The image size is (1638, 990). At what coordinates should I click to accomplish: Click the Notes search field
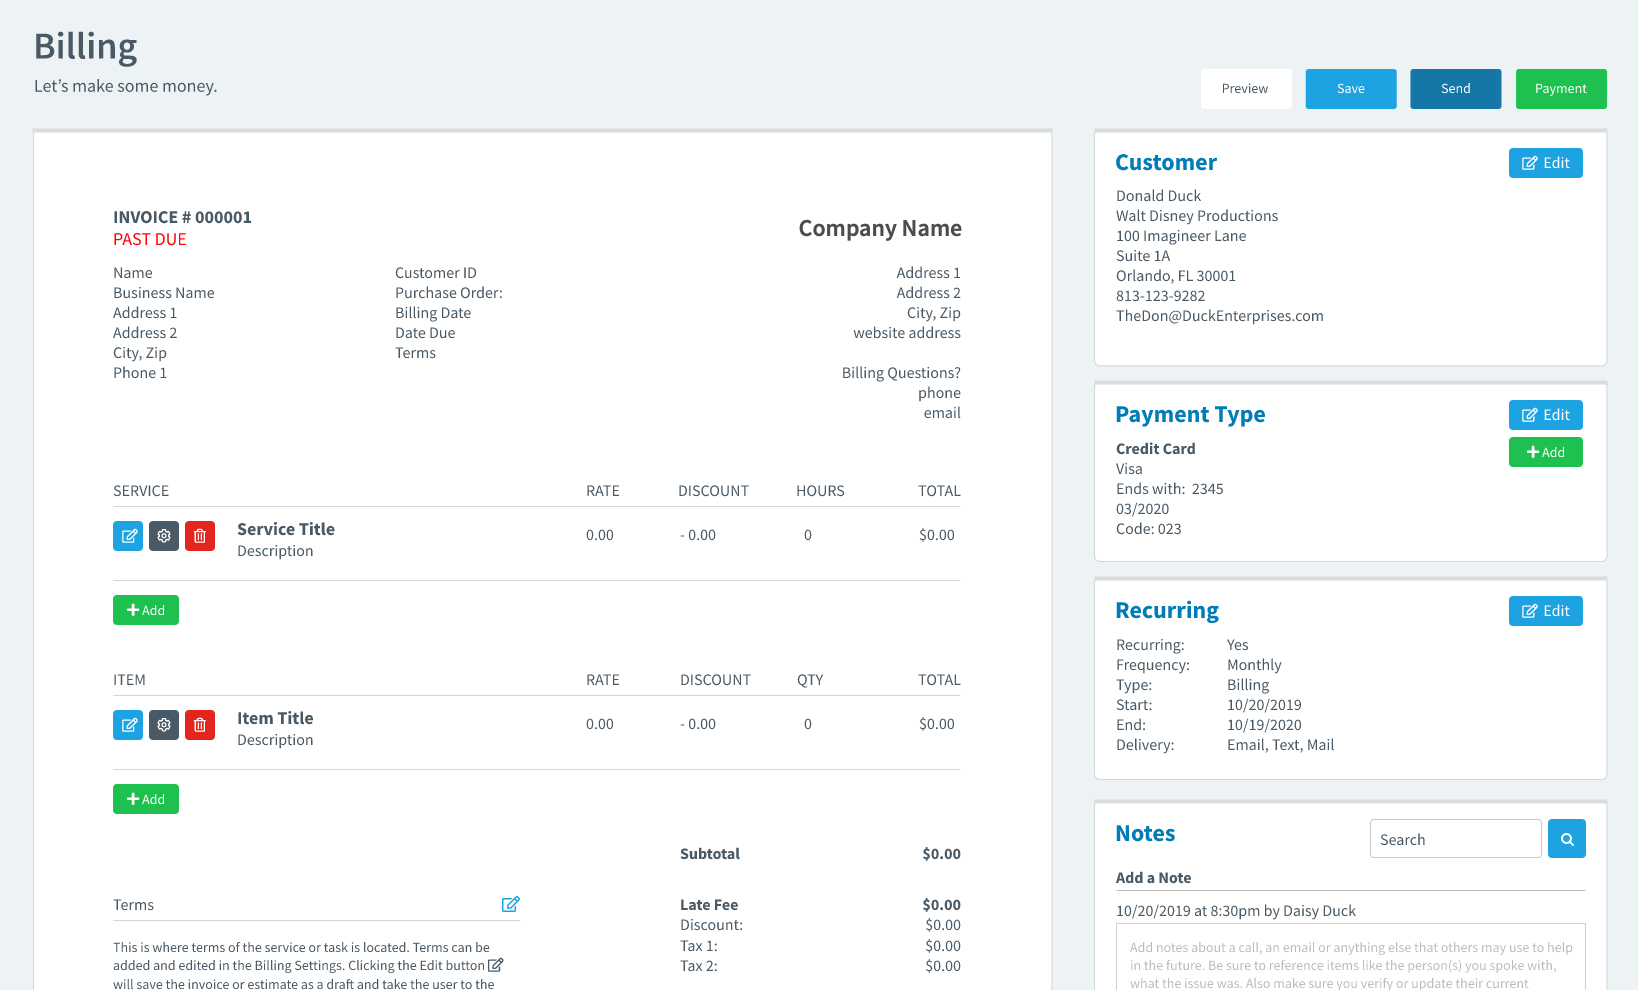(1455, 838)
